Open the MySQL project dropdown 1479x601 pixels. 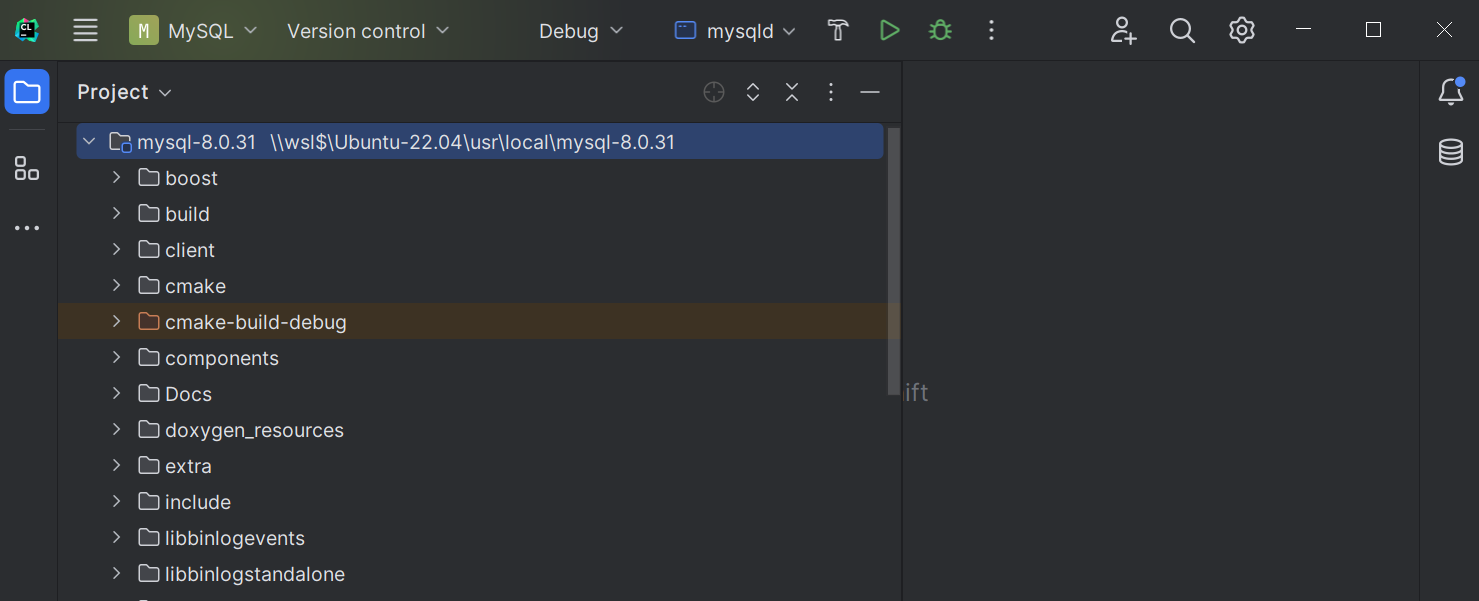(x=194, y=31)
